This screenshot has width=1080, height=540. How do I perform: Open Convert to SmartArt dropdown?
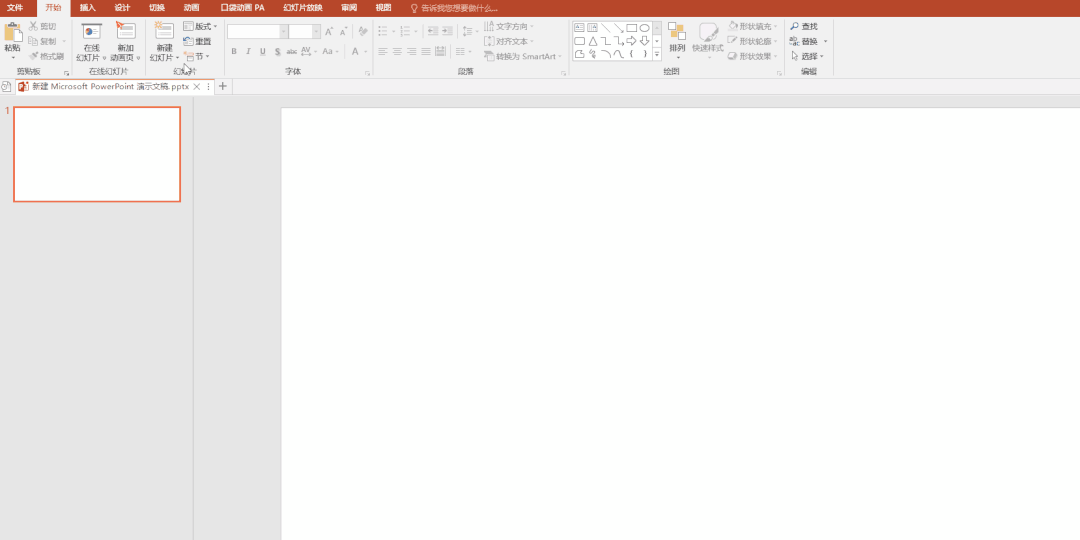click(523, 56)
